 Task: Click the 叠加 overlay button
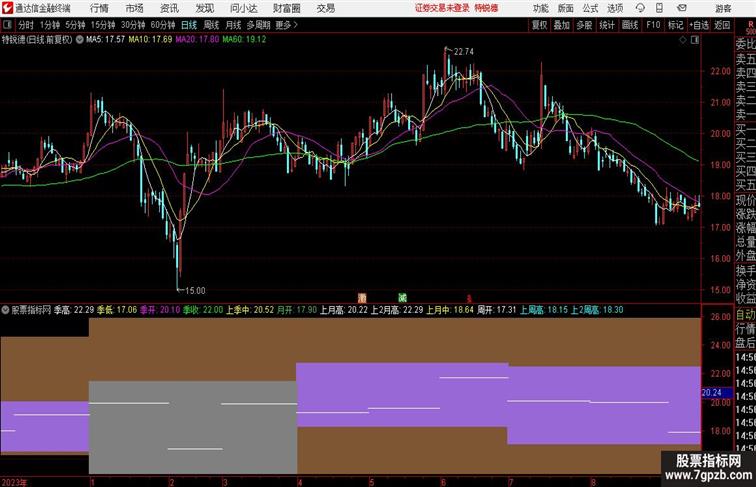point(562,25)
